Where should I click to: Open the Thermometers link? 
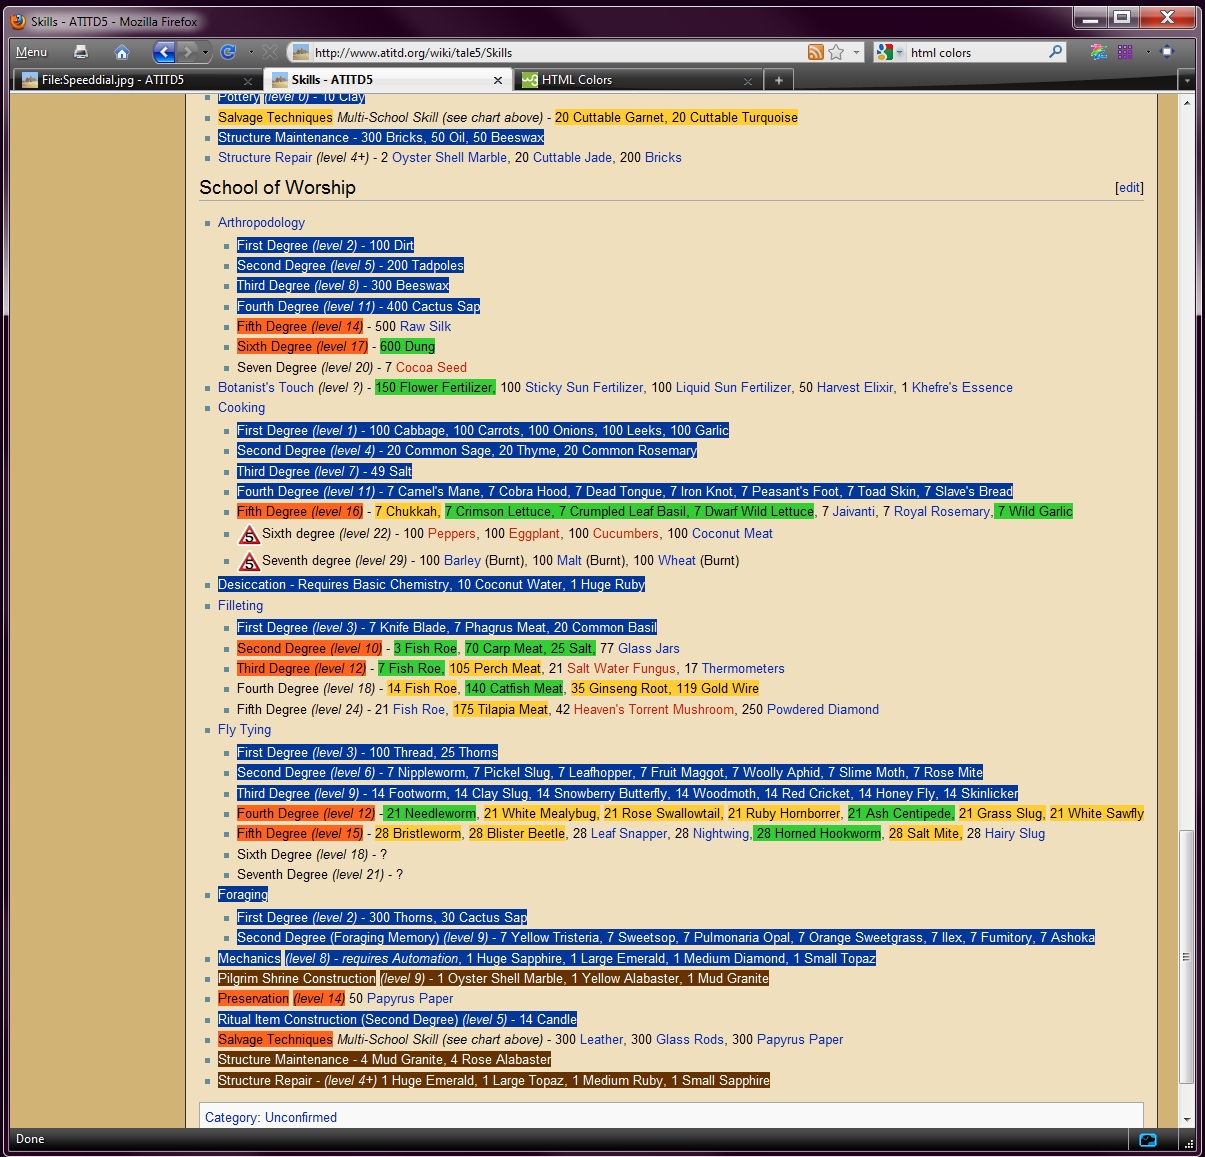743,669
